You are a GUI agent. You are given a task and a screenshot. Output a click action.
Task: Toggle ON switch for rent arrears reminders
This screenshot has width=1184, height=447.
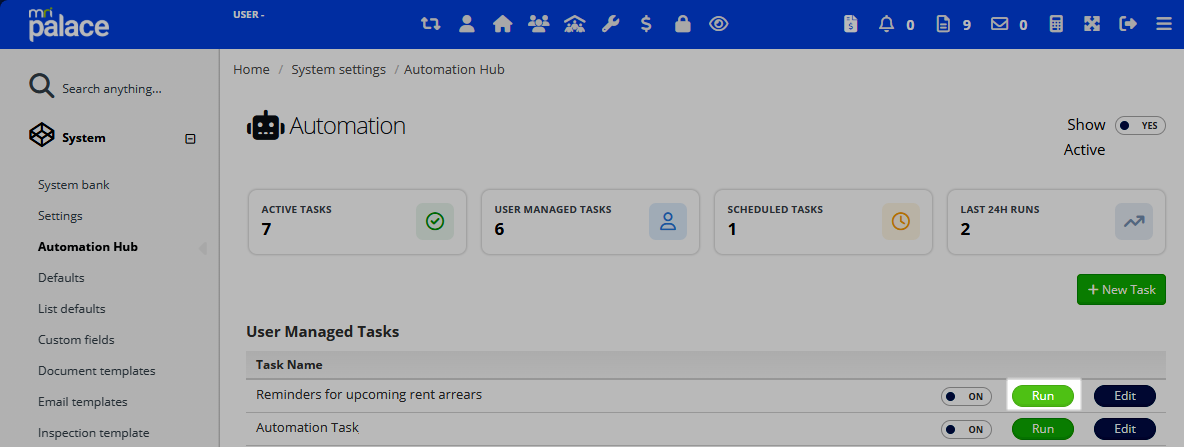967,396
